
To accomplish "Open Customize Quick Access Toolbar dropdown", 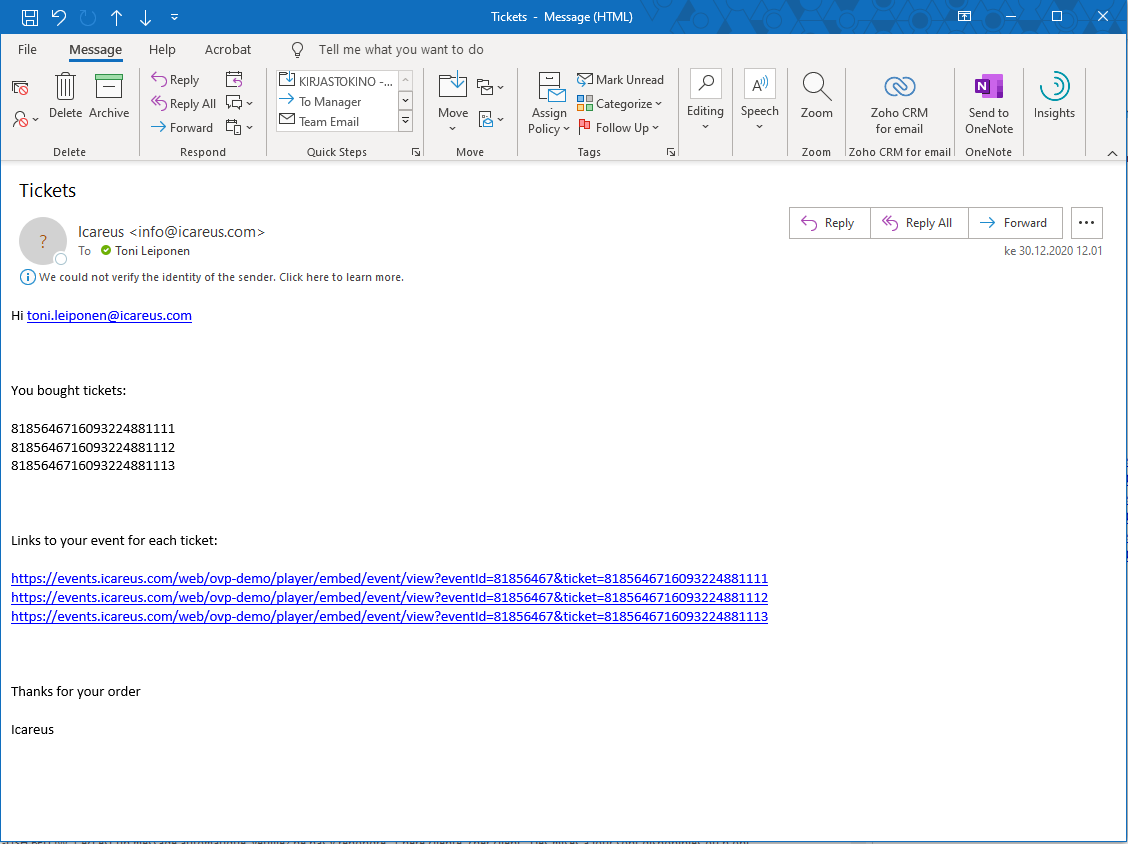I will pos(175,17).
